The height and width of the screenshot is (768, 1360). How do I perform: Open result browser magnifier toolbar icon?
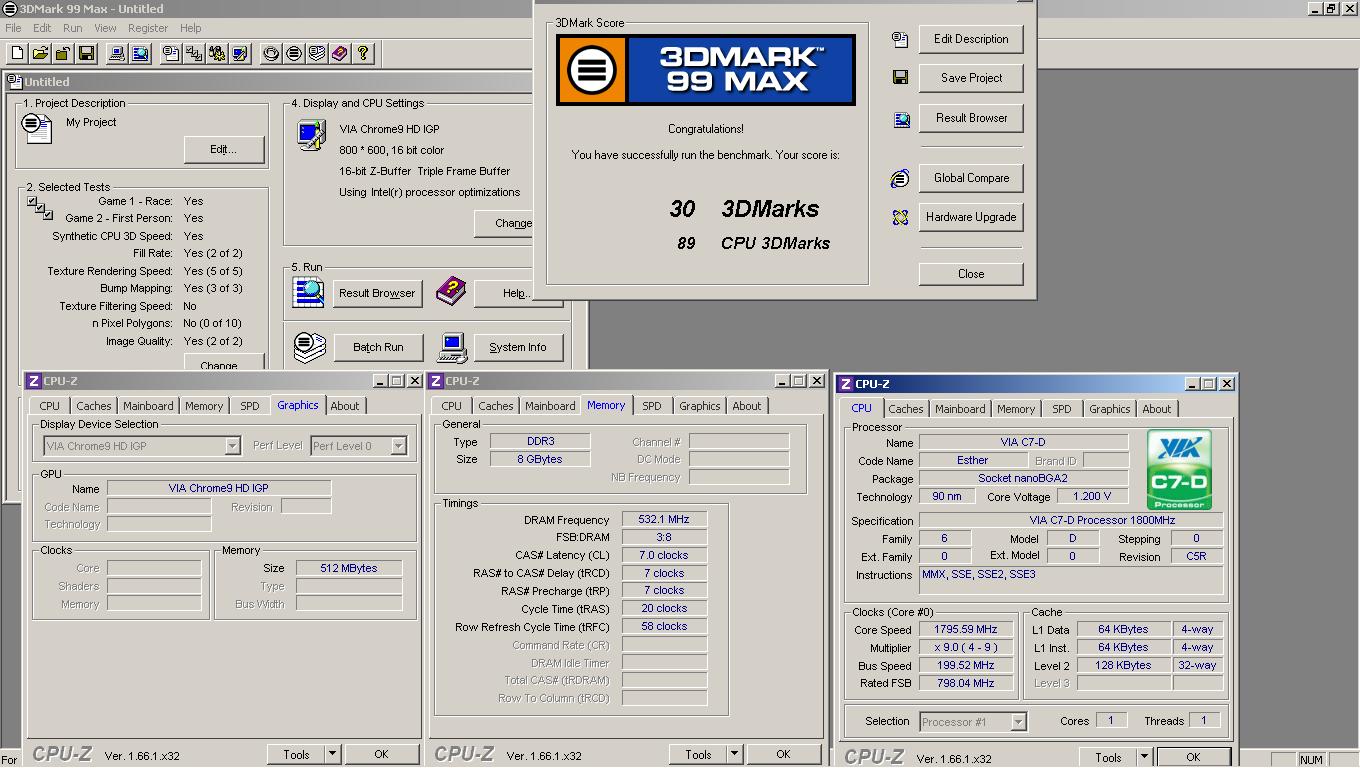140,53
